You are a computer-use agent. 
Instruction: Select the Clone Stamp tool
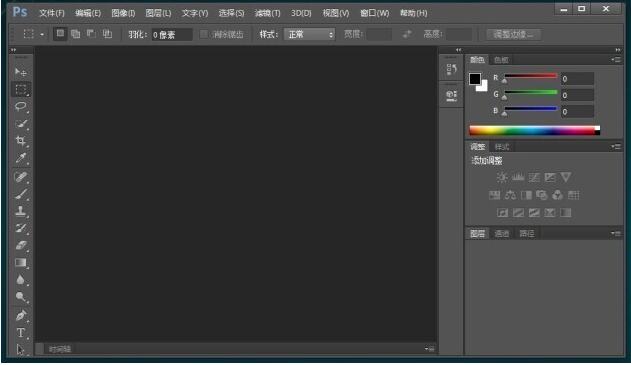(x=21, y=211)
